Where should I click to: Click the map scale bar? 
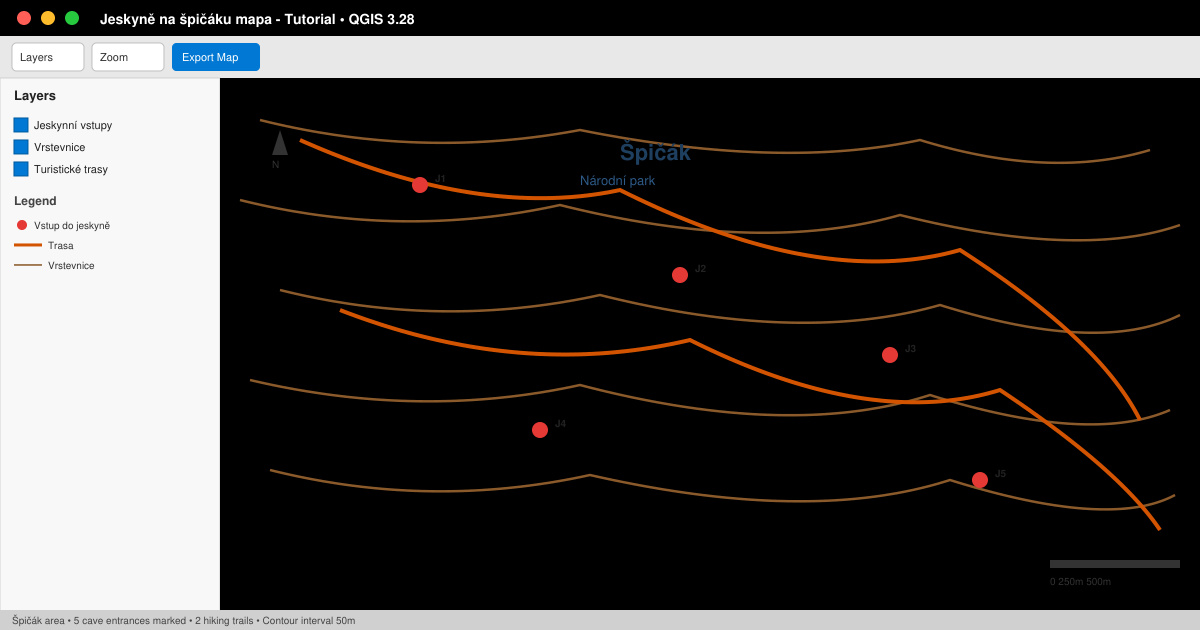(1115, 564)
